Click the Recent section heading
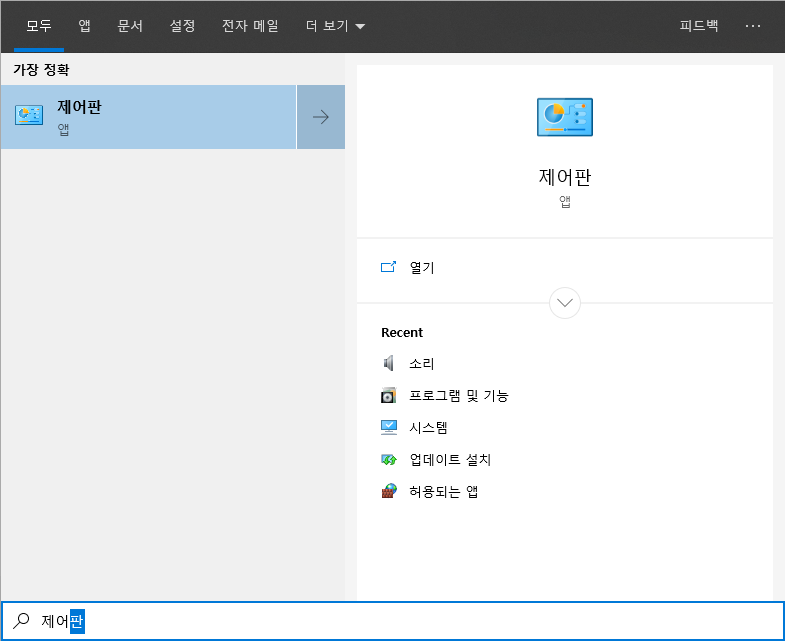Image resolution: width=785 pixels, height=641 pixels. pos(402,333)
